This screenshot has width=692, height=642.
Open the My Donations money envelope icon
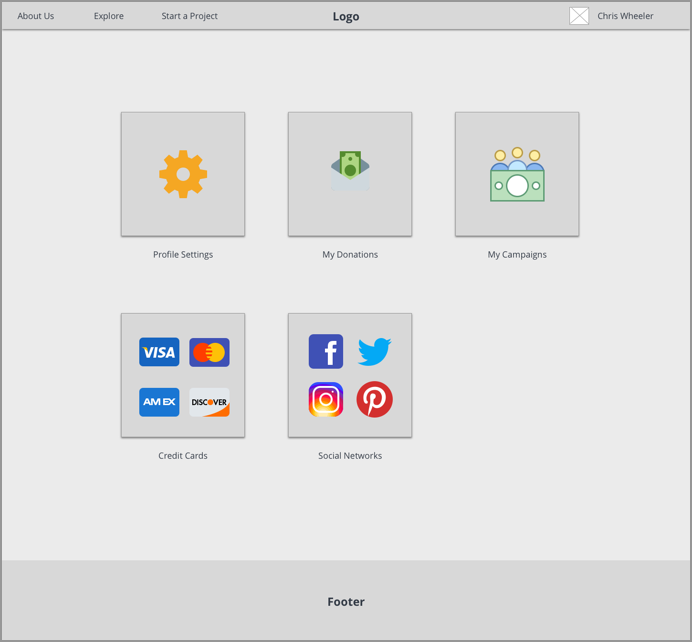(x=350, y=171)
